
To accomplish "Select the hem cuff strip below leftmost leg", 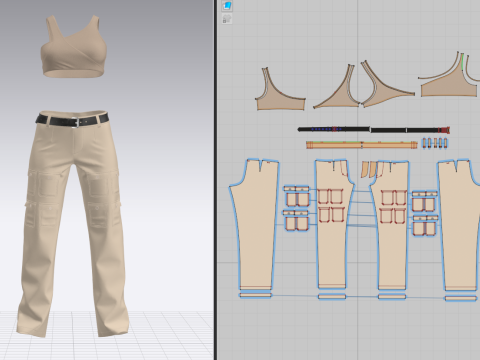I will [256, 295].
